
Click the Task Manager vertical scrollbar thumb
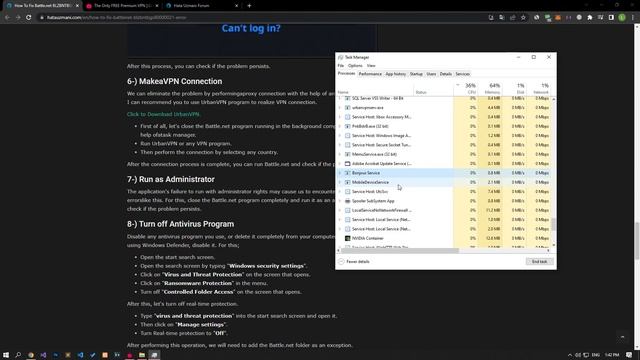tap(553, 224)
